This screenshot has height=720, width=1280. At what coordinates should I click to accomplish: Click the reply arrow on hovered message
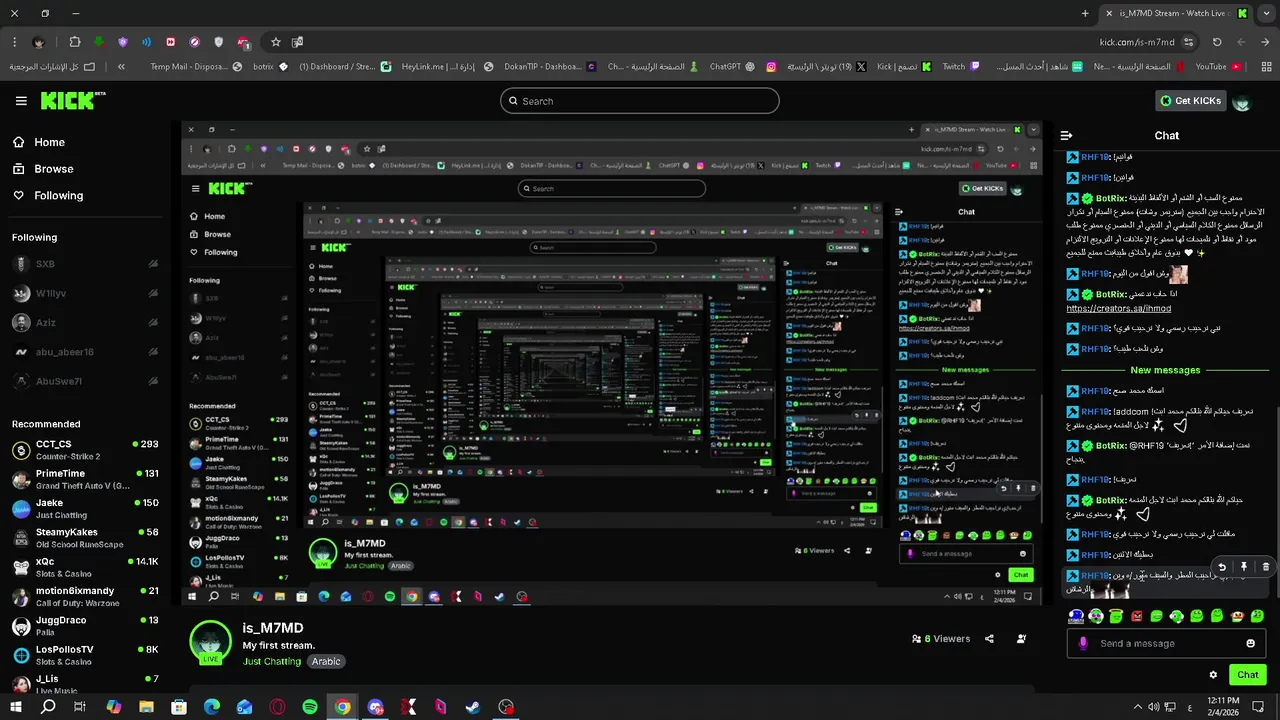(x=1222, y=567)
